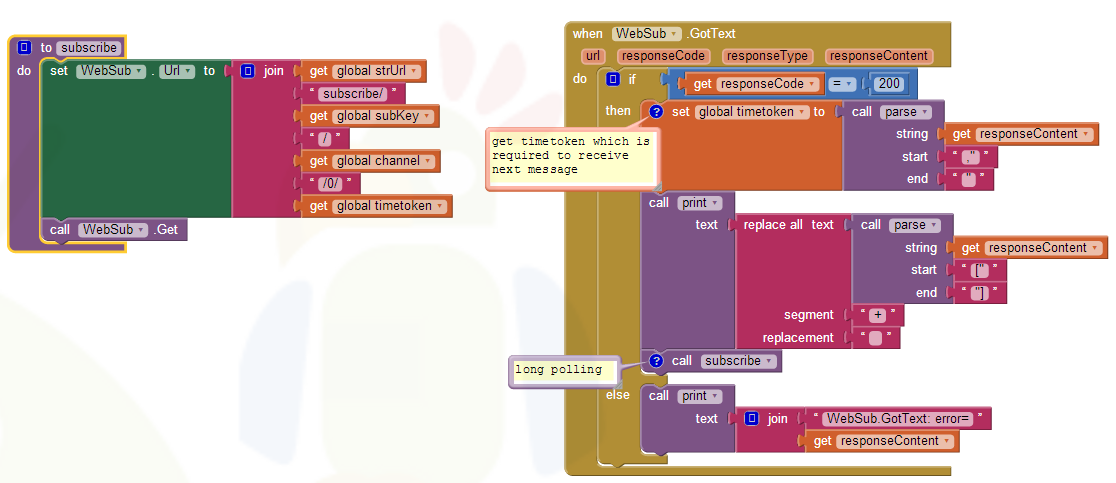Screen dimensions: 1116x483
Task: Click the procedure name field 'subscribe'
Action: (x=89, y=47)
